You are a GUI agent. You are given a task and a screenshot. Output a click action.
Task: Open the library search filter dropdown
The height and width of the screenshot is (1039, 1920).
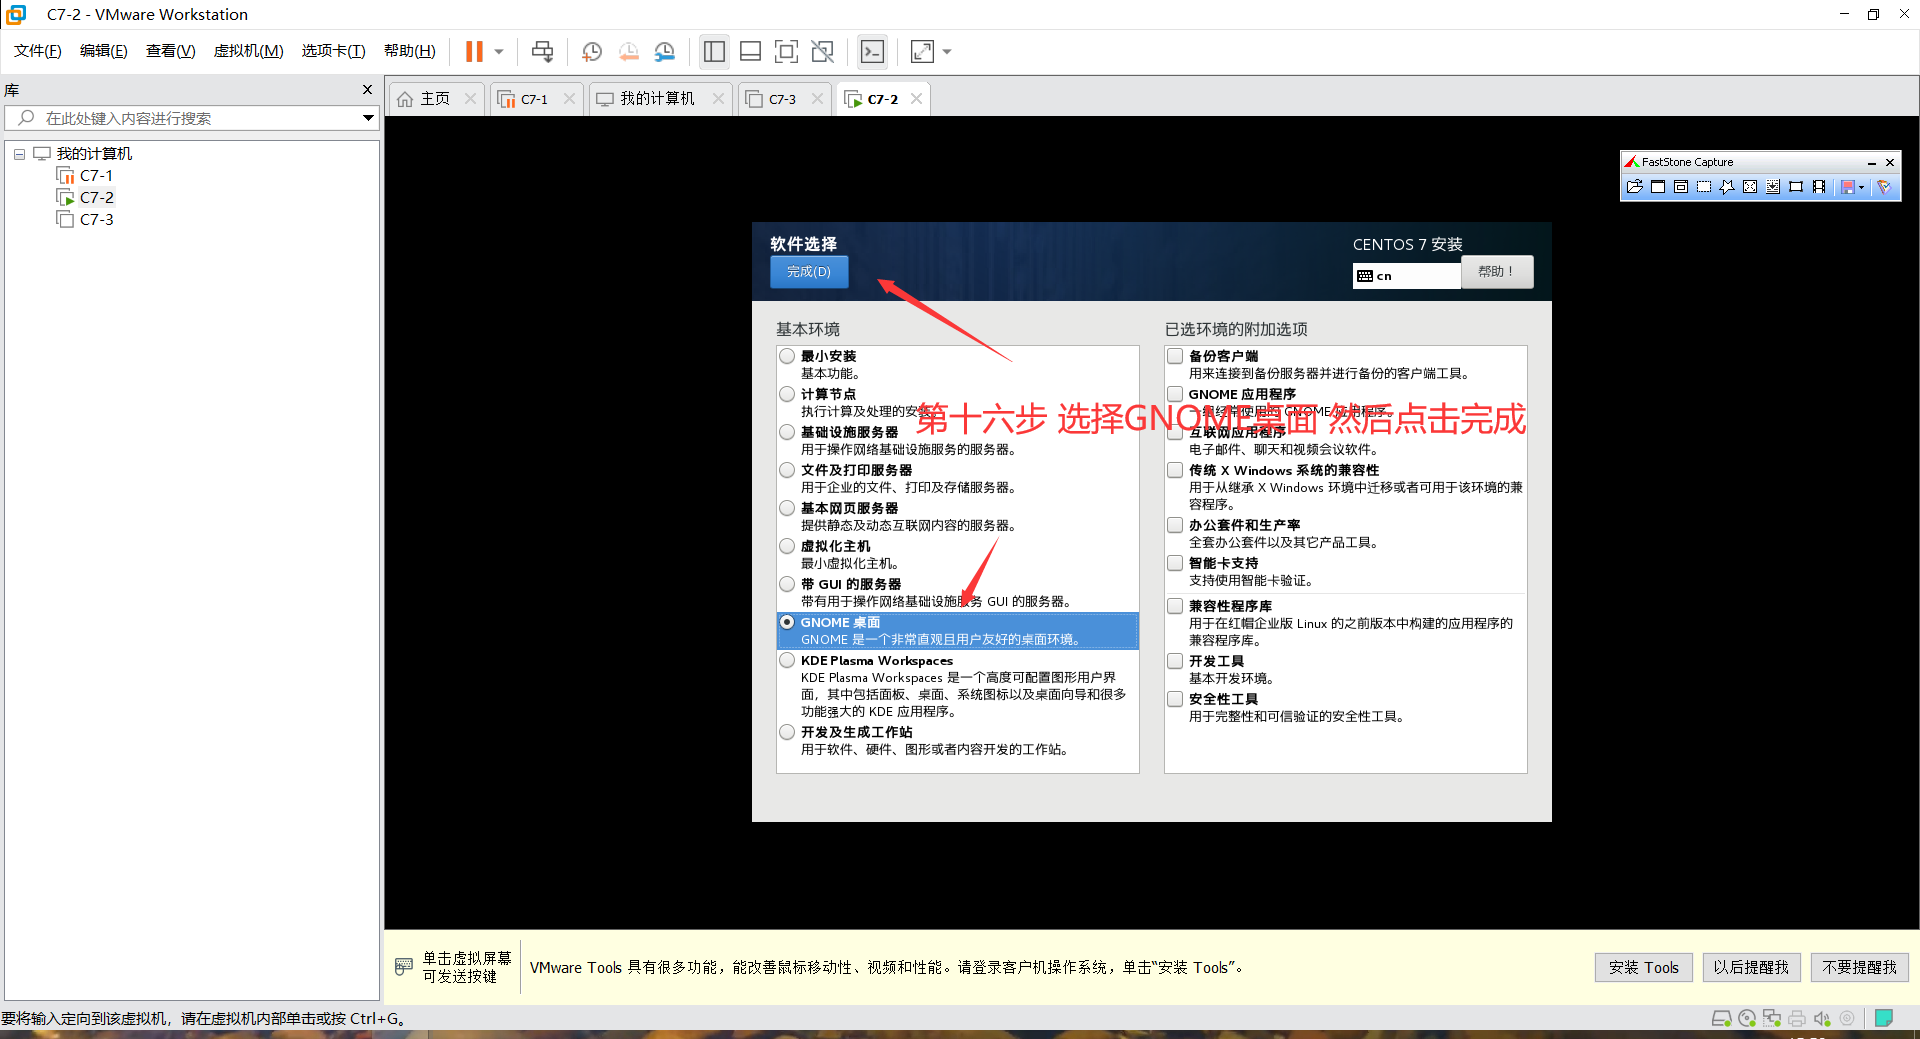click(x=368, y=118)
